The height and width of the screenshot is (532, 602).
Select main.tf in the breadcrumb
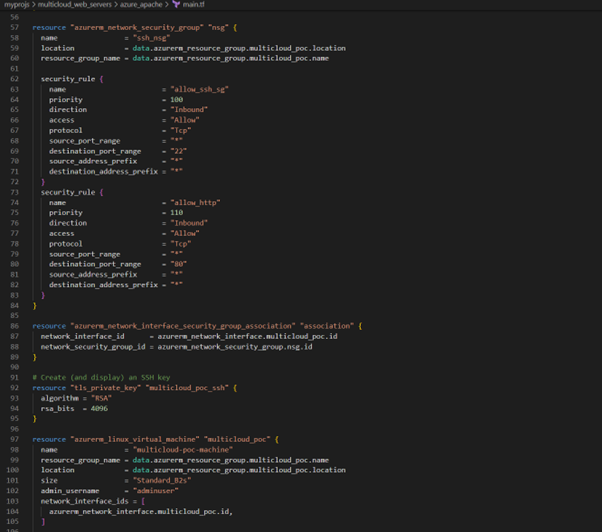point(194,5)
